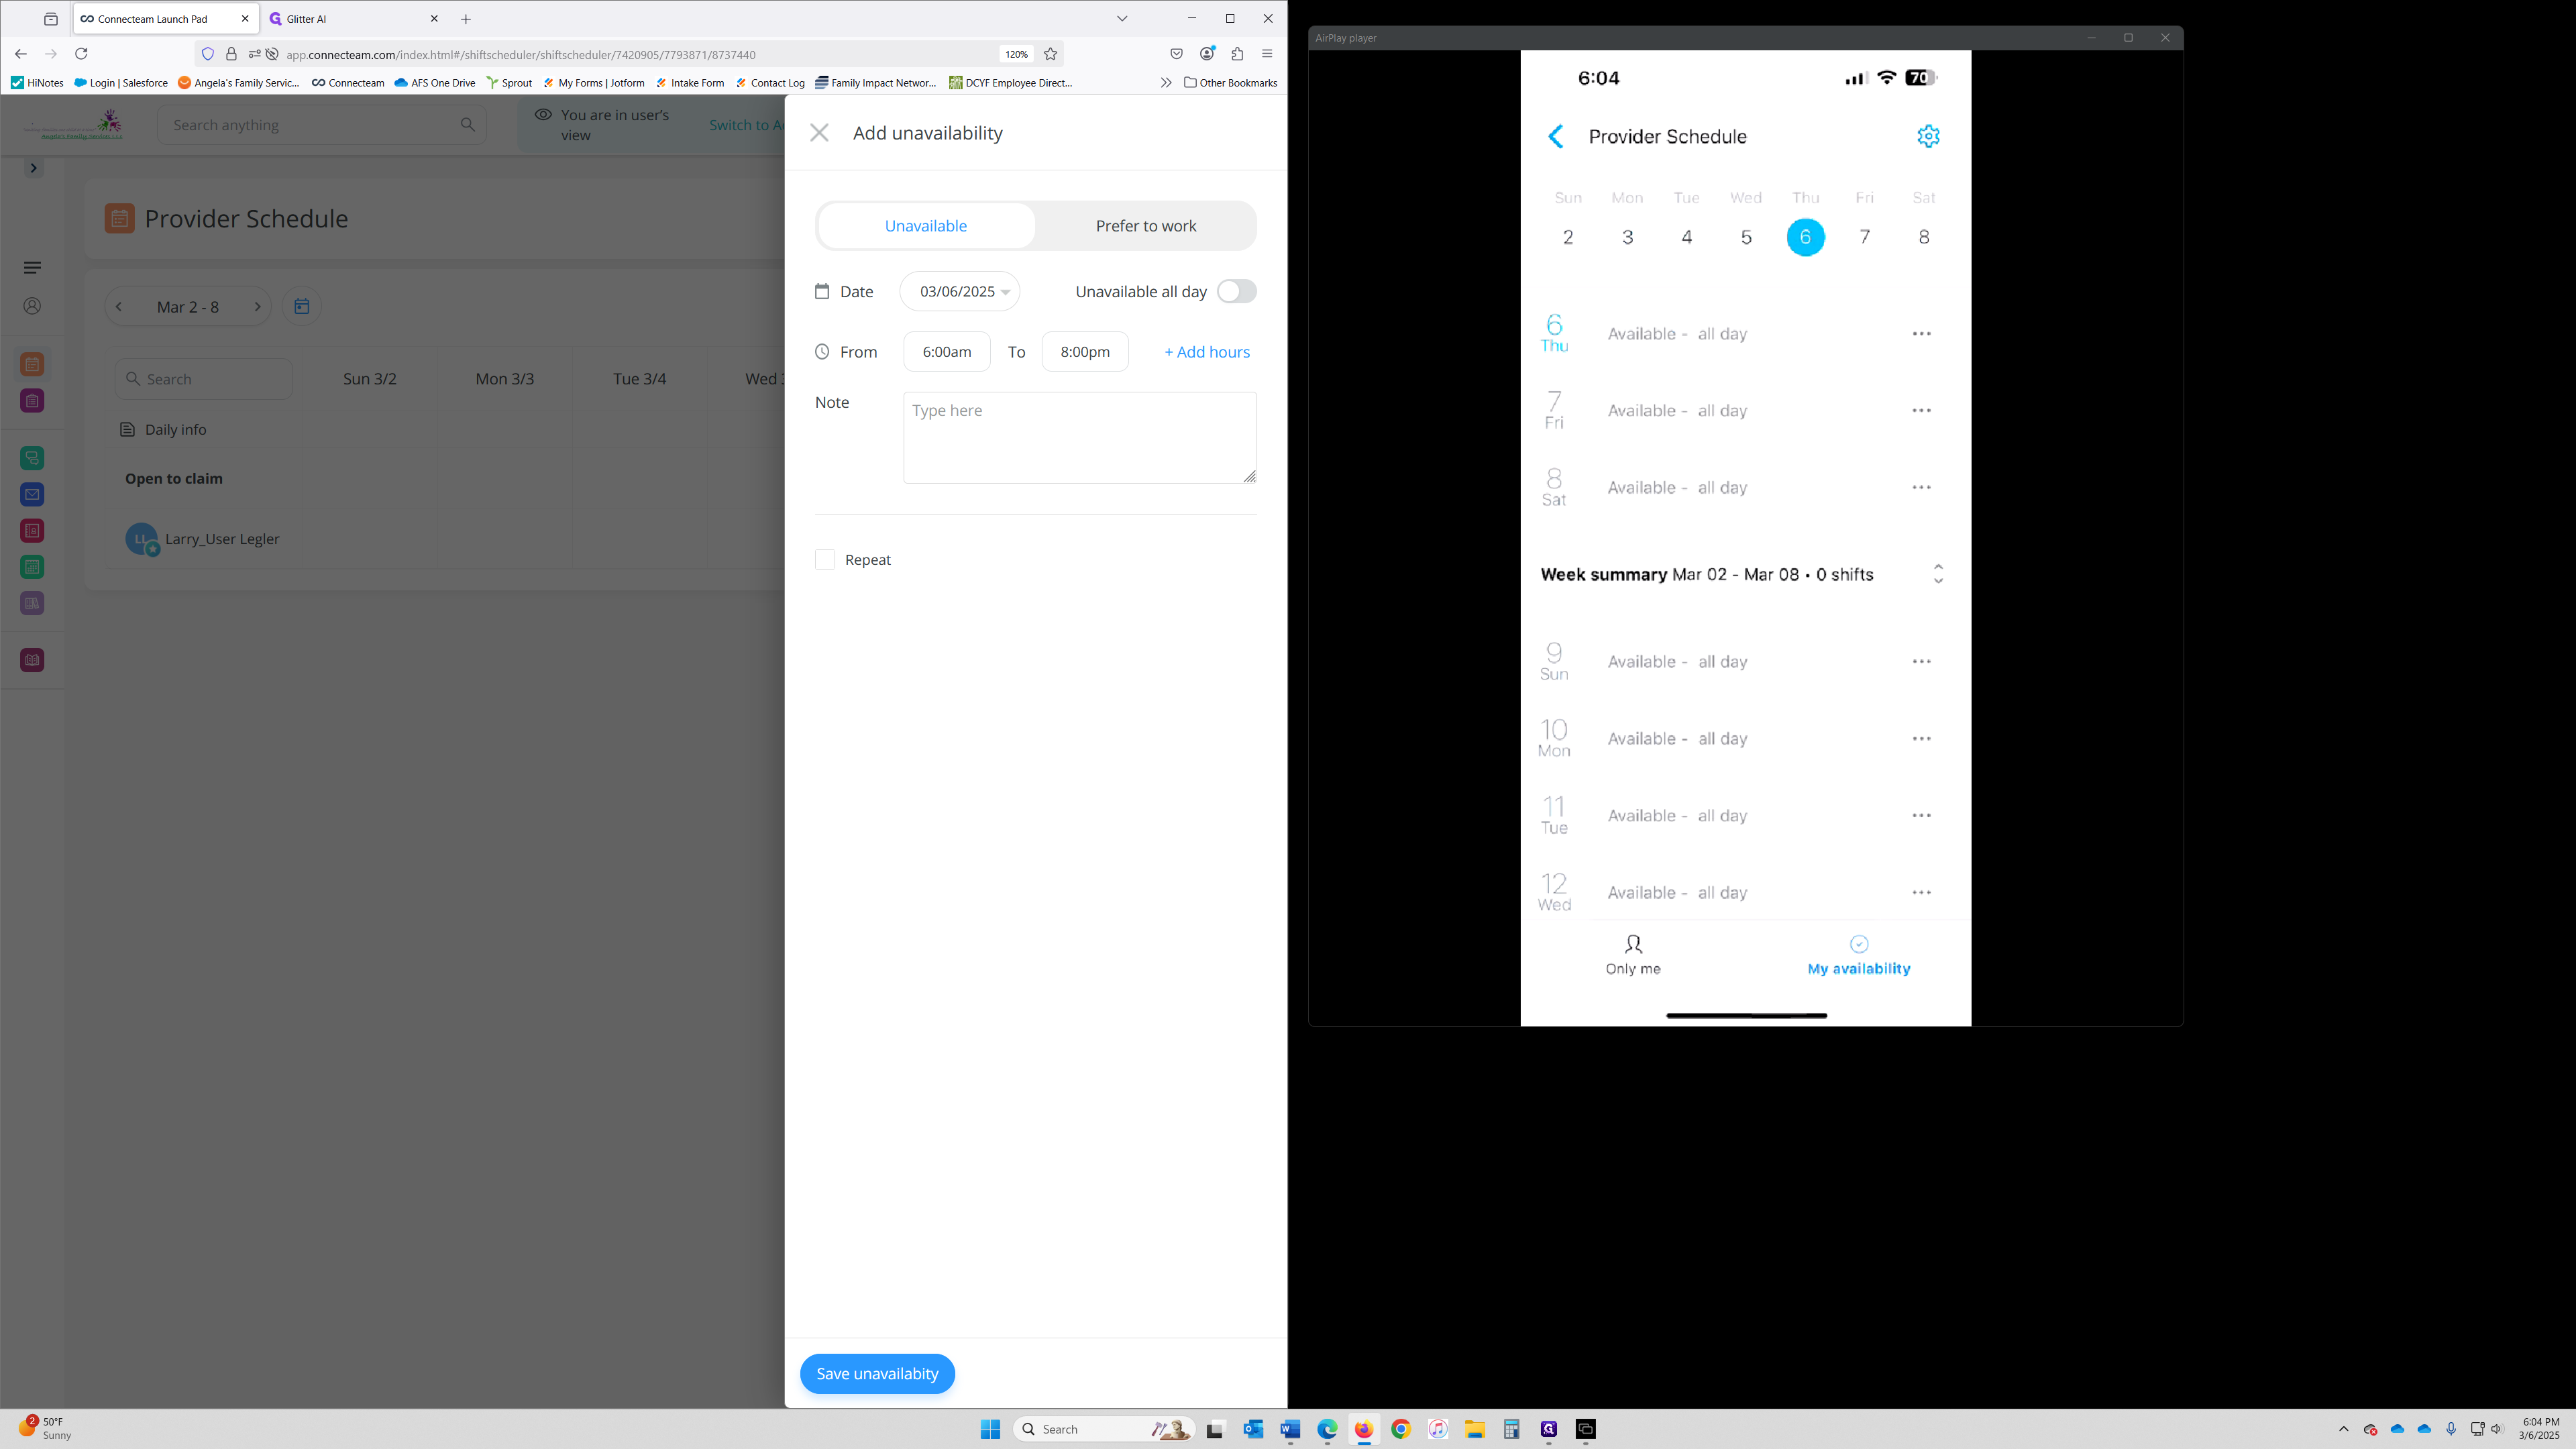Tap the phone back arrow
This screenshot has height=1449, width=2576.
click(1556, 137)
